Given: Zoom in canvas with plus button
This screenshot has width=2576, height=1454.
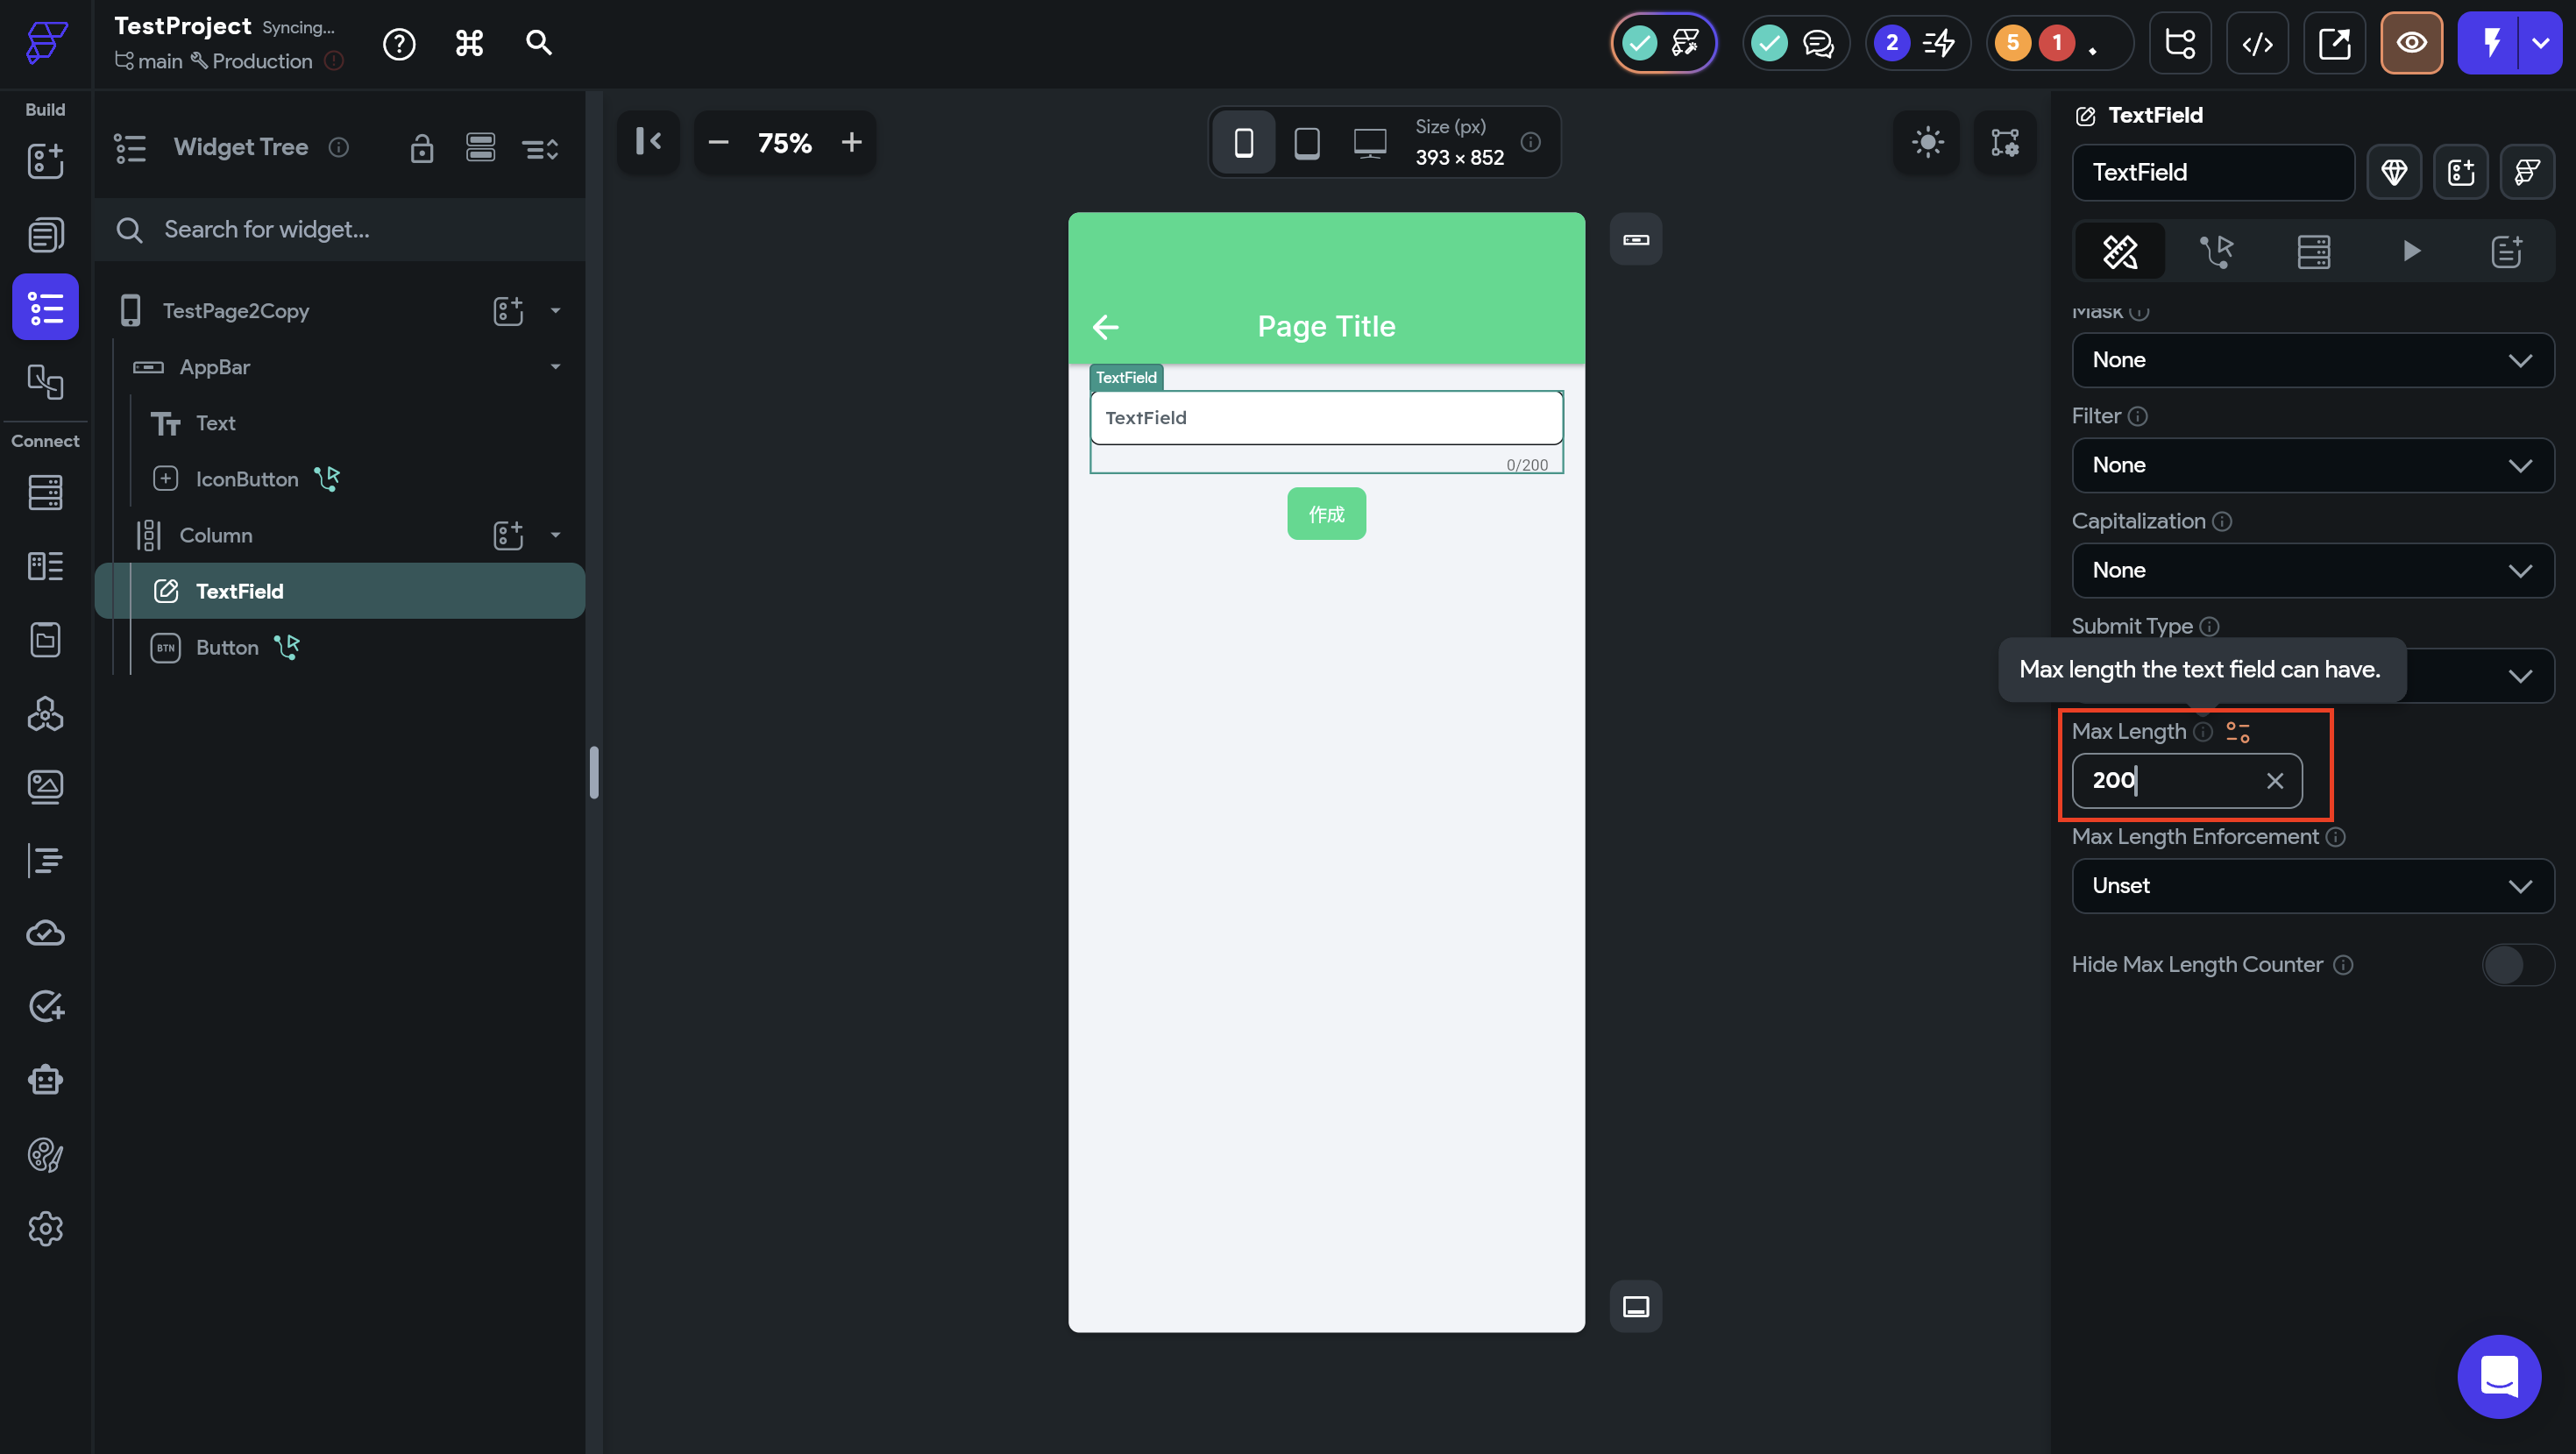Looking at the screenshot, I should coord(851,143).
